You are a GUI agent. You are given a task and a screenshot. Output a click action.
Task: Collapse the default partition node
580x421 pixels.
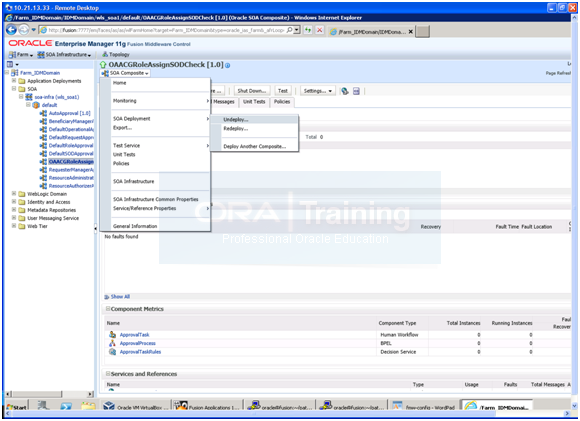click(28, 105)
